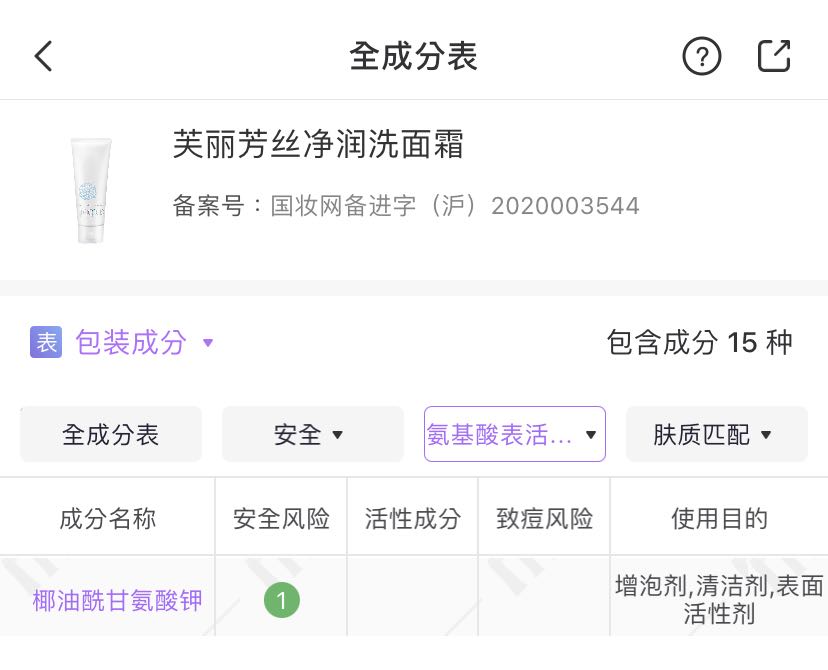Image resolution: width=828 pixels, height=670 pixels.
Task: Open the 氨基酸表活 filter dropdown
Action: (514, 434)
